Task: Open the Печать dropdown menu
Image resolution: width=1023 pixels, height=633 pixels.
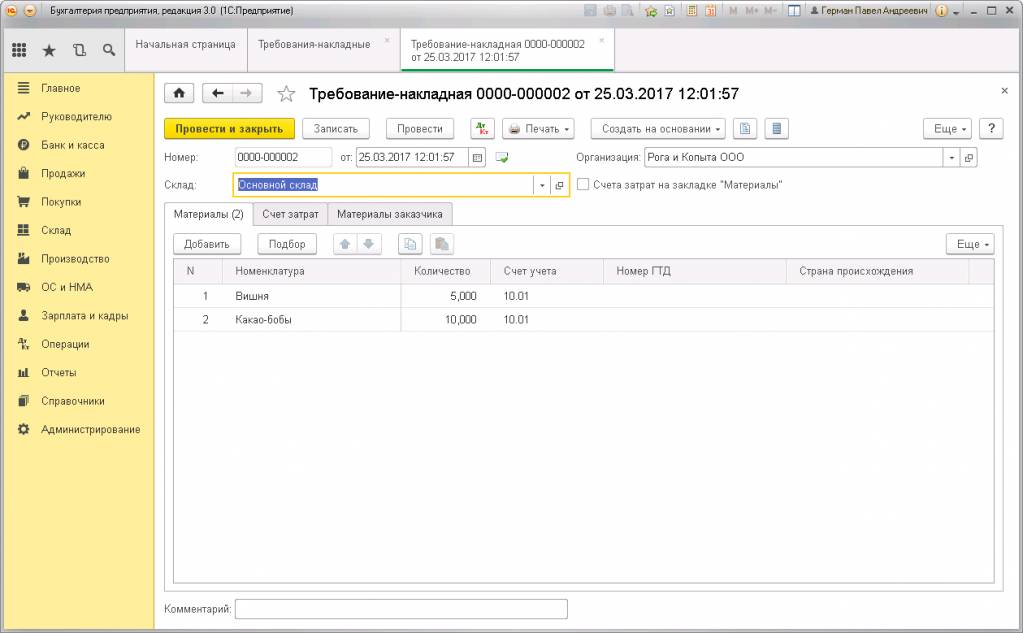Action: [x=538, y=129]
